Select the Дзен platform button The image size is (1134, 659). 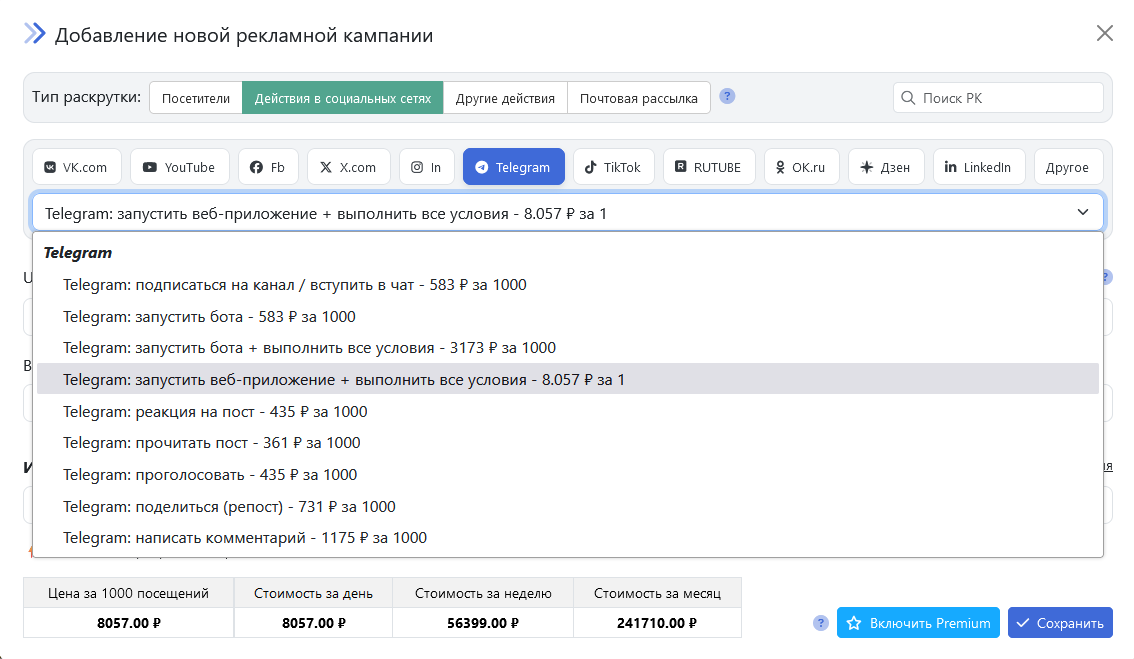click(x=885, y=167)
